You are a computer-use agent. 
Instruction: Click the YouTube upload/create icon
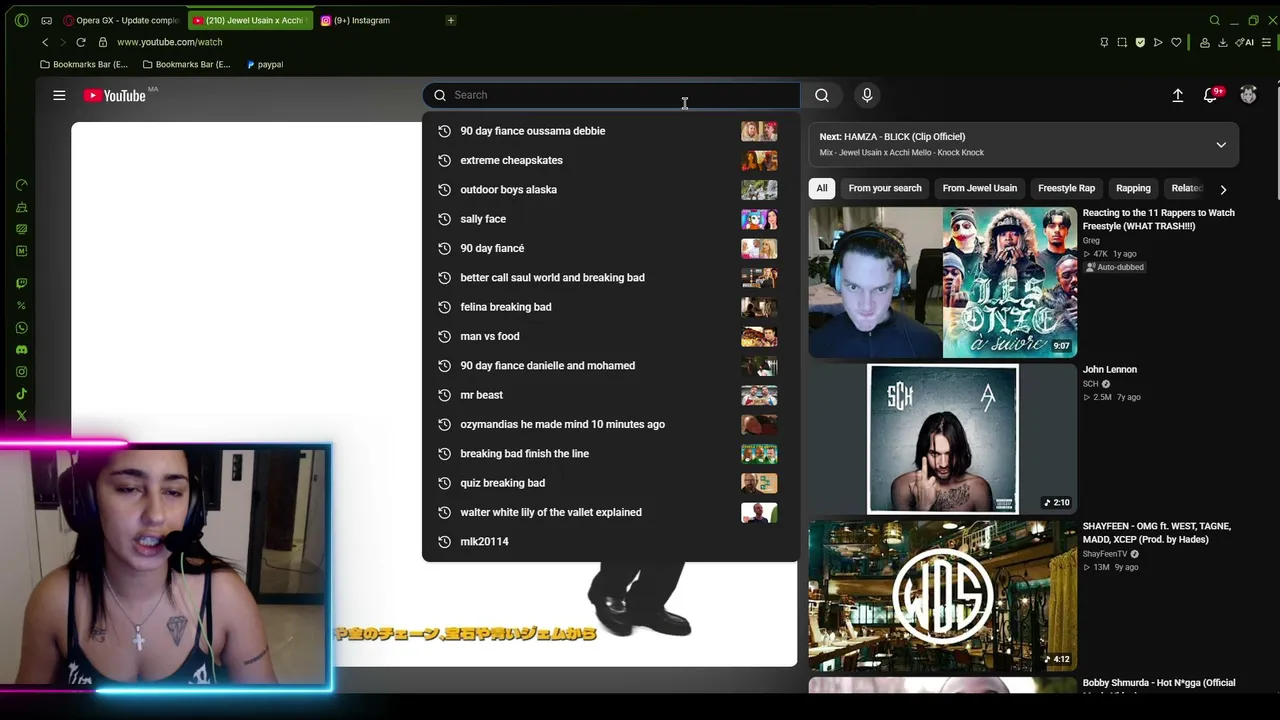(x=1178, y=95)
